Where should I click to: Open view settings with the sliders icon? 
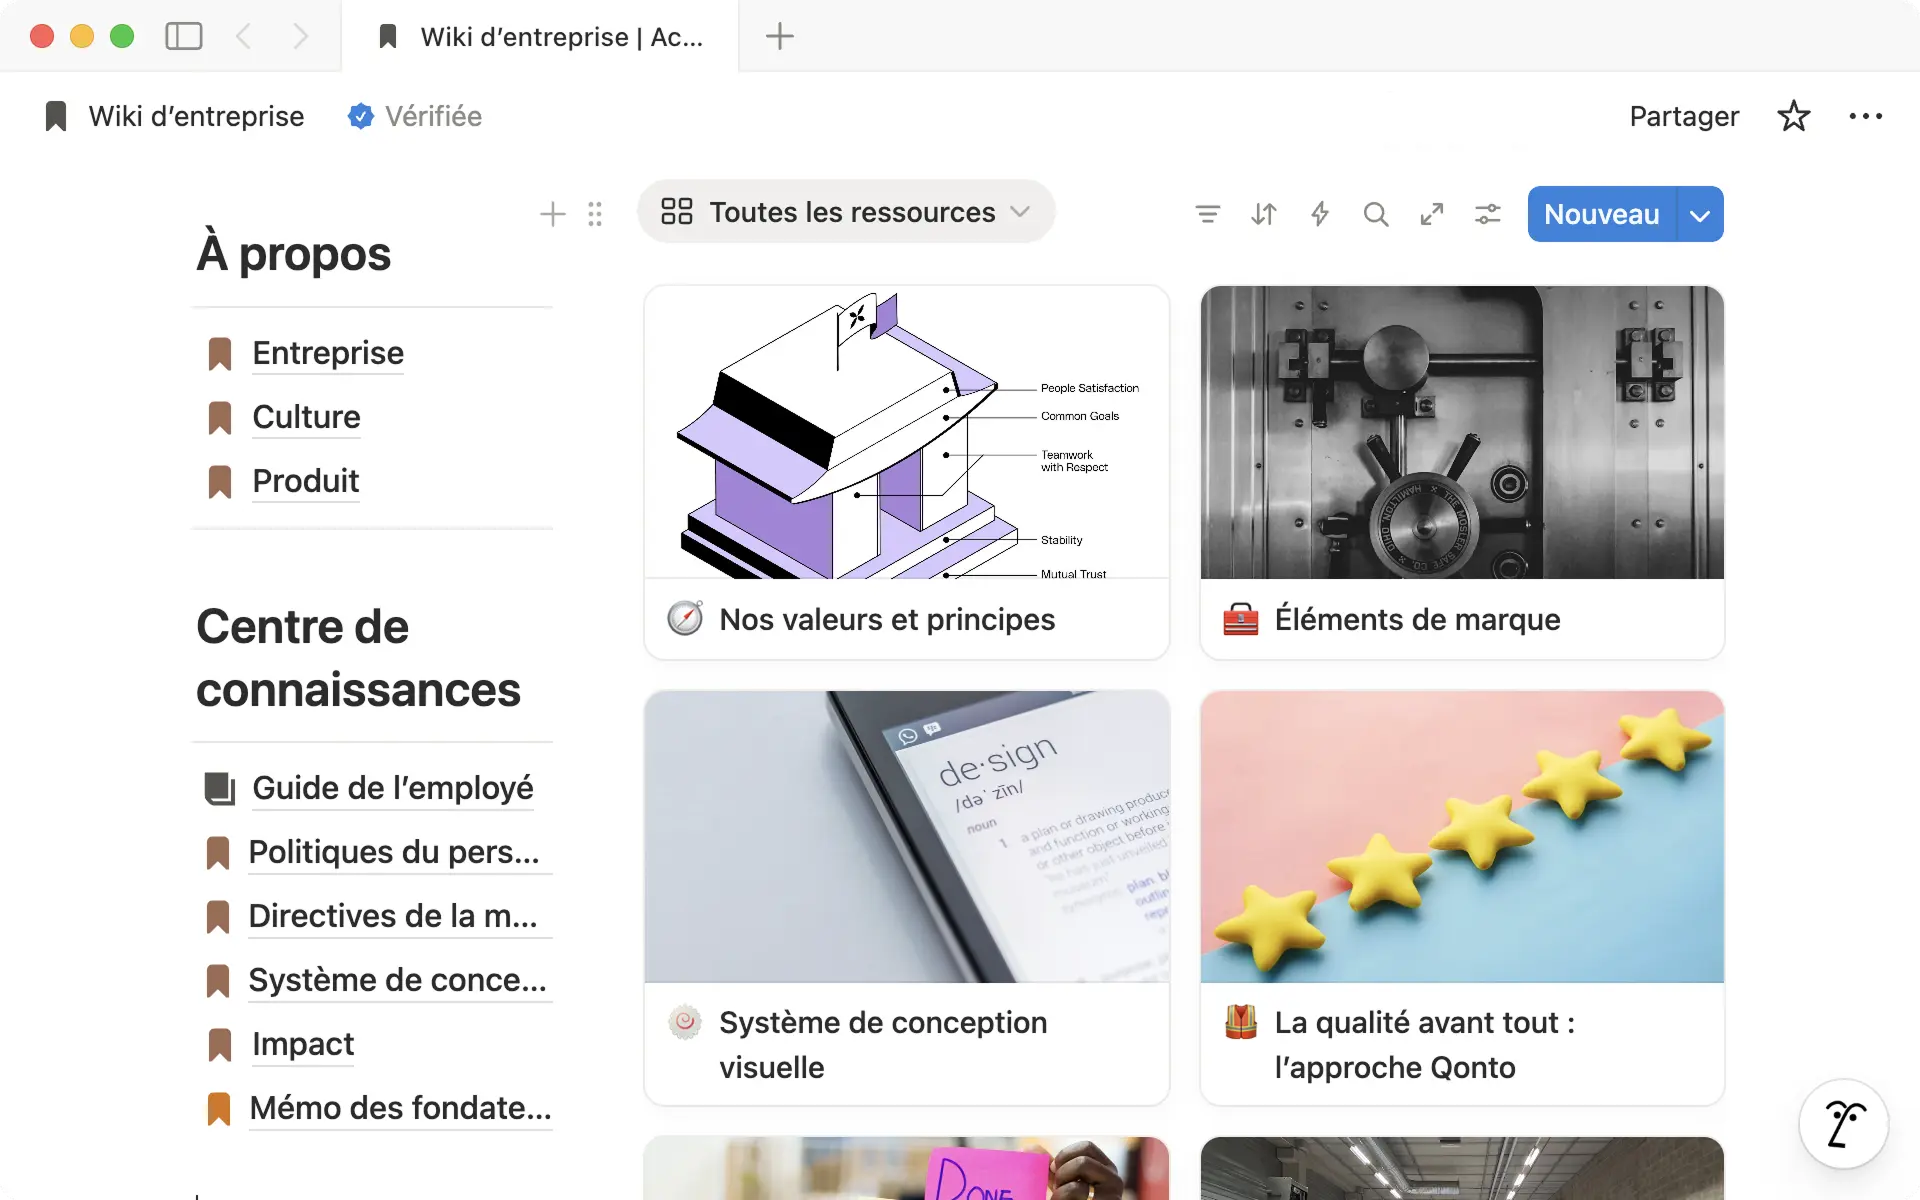tap(1487, 214)
